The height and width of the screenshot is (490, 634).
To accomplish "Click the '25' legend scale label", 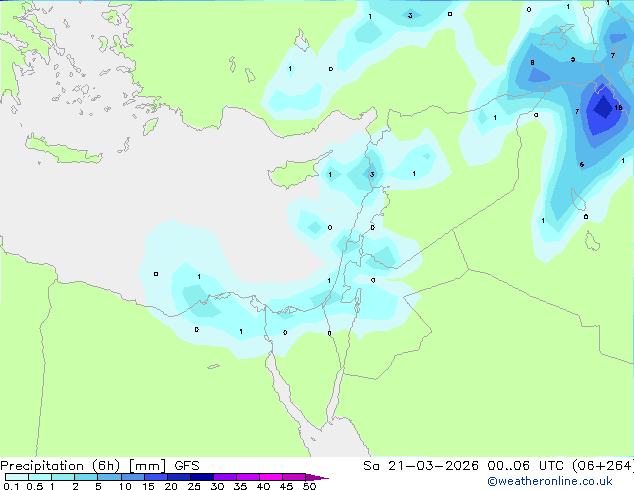I will point(194,486).
